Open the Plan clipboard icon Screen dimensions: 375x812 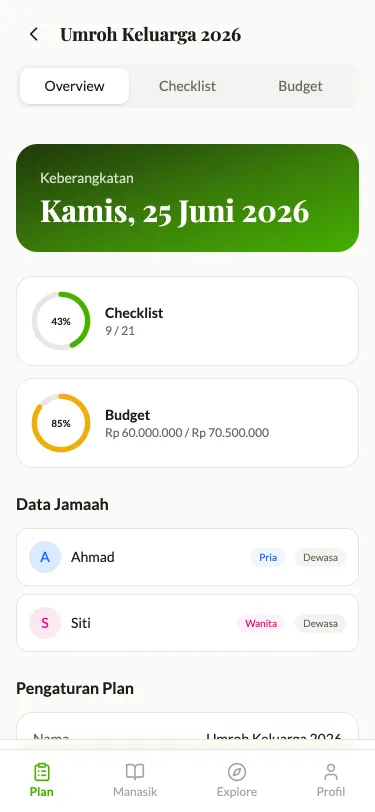(42, 772)
